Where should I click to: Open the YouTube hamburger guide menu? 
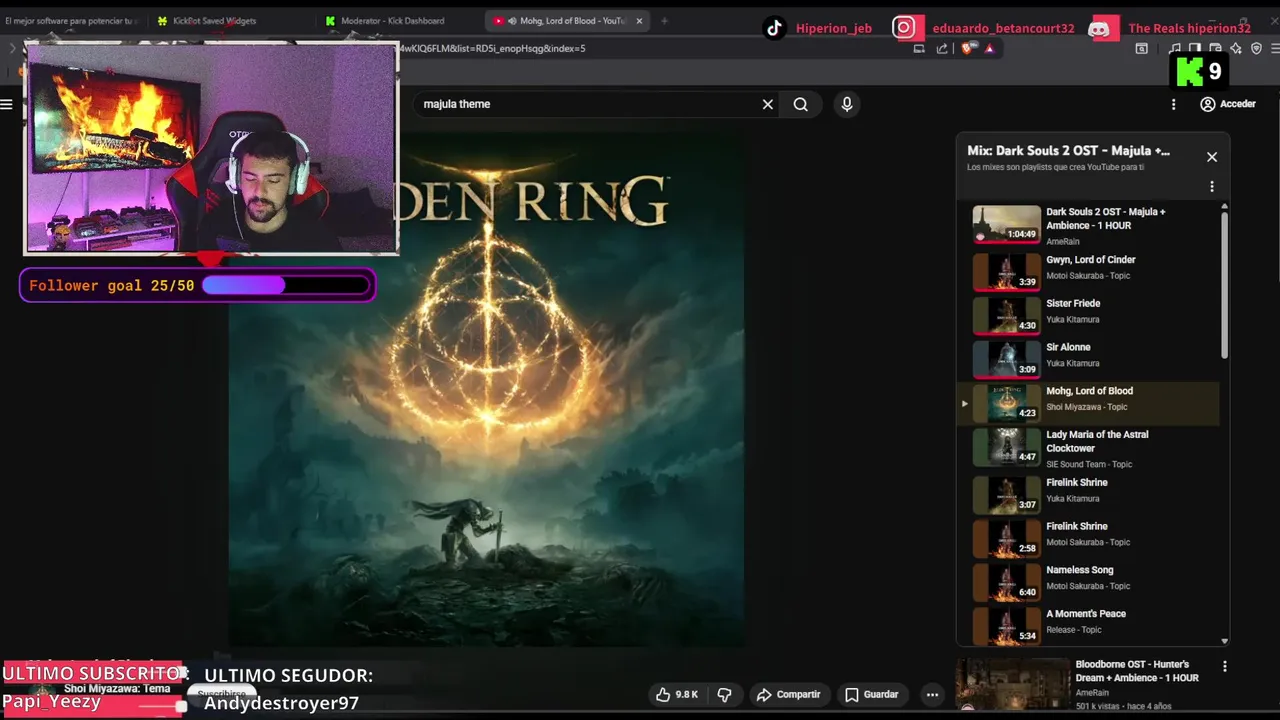coord(6,104)
